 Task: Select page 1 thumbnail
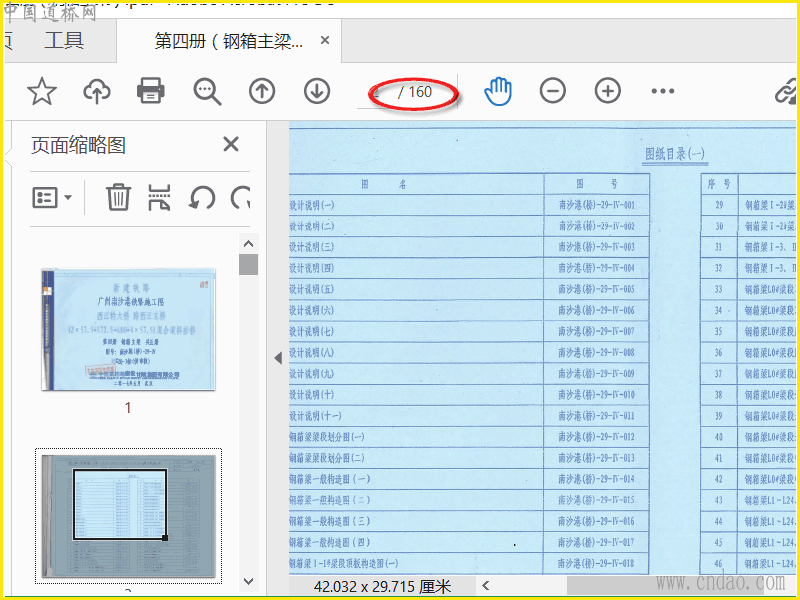coord(129,329)
